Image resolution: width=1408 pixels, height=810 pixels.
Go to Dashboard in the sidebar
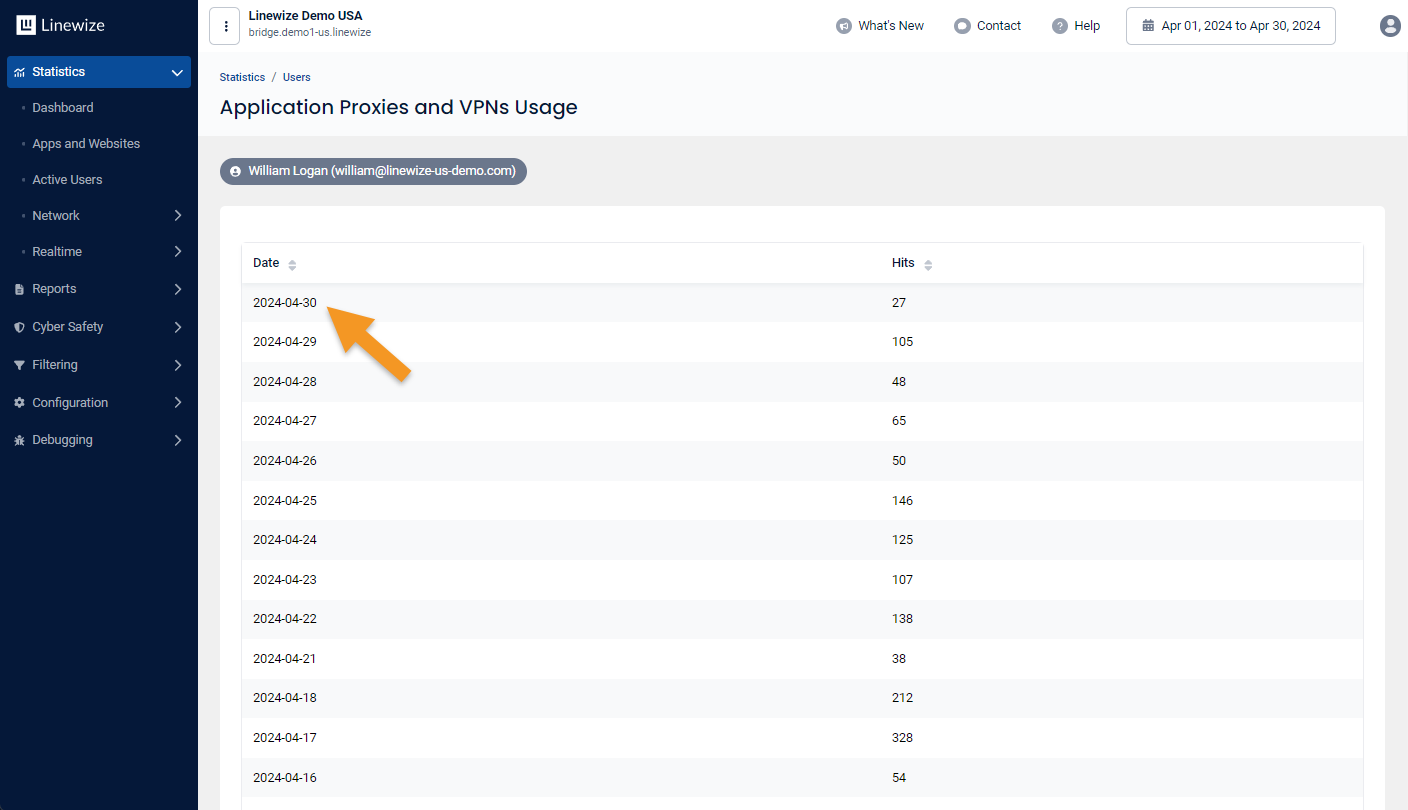click(62, 108)
